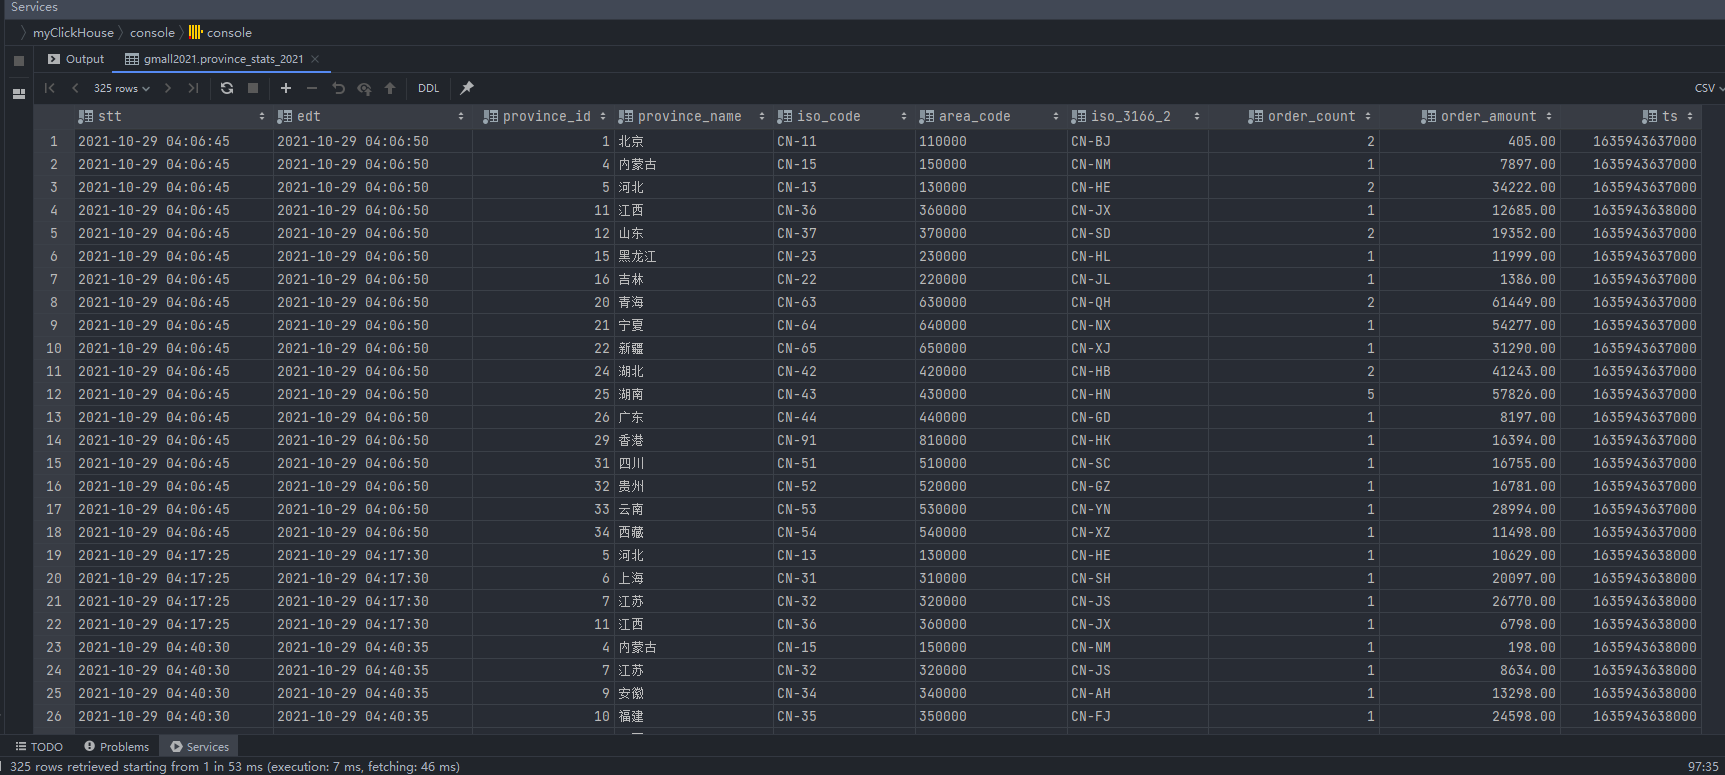Open the Services tool window tab
This screenshot has width=1725, height=775.
click(199, 747)
